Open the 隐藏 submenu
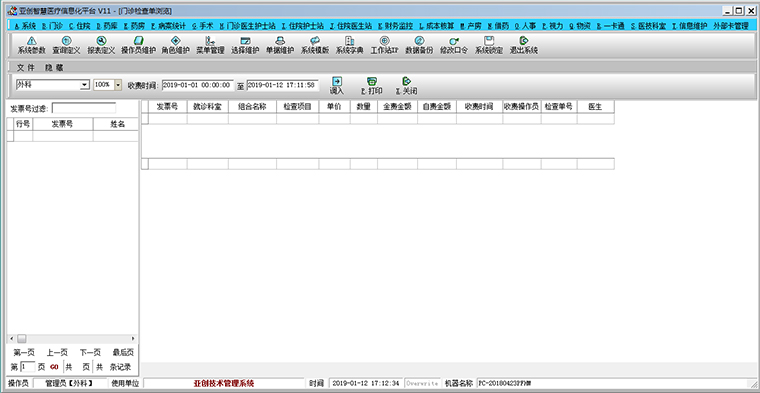760x393 pixels. click(54, 68)
